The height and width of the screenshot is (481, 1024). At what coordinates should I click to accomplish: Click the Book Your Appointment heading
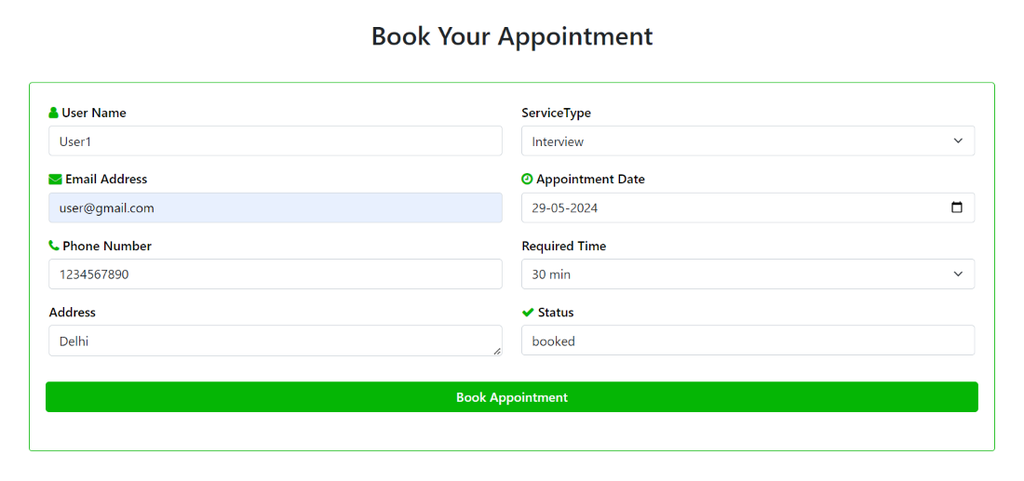coord(512,36)
